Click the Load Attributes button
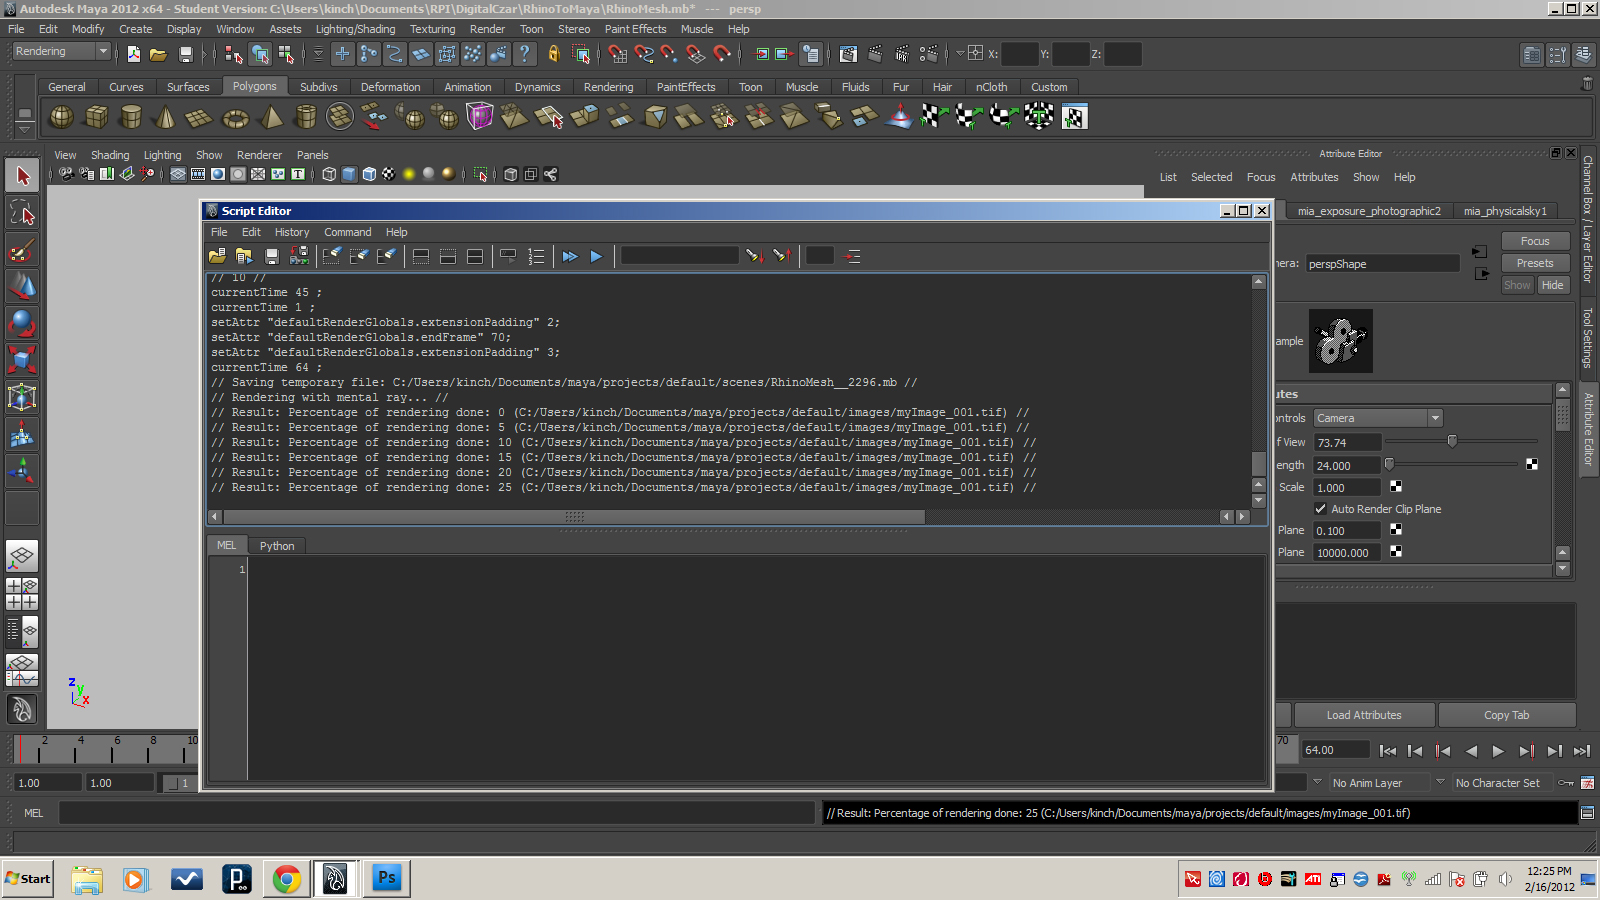1600x900 pixels. (1363, 714)
